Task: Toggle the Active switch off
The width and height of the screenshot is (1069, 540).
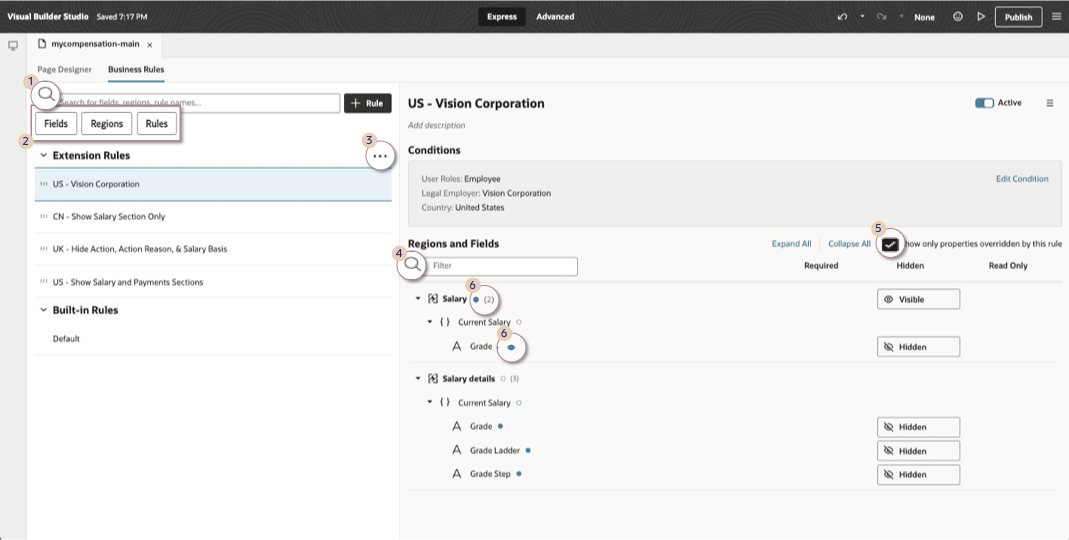Action: click(x=984, y=103)
